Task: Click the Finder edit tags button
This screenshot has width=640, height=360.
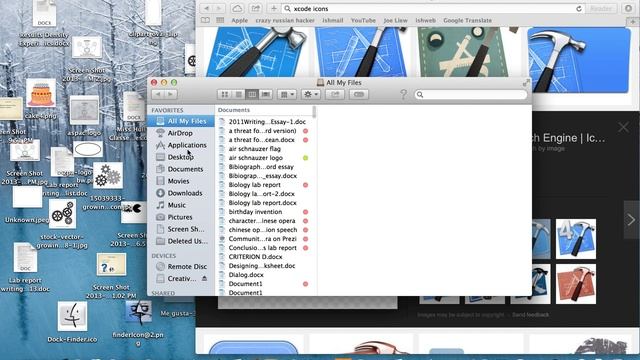Action: (x=359, y=95)
